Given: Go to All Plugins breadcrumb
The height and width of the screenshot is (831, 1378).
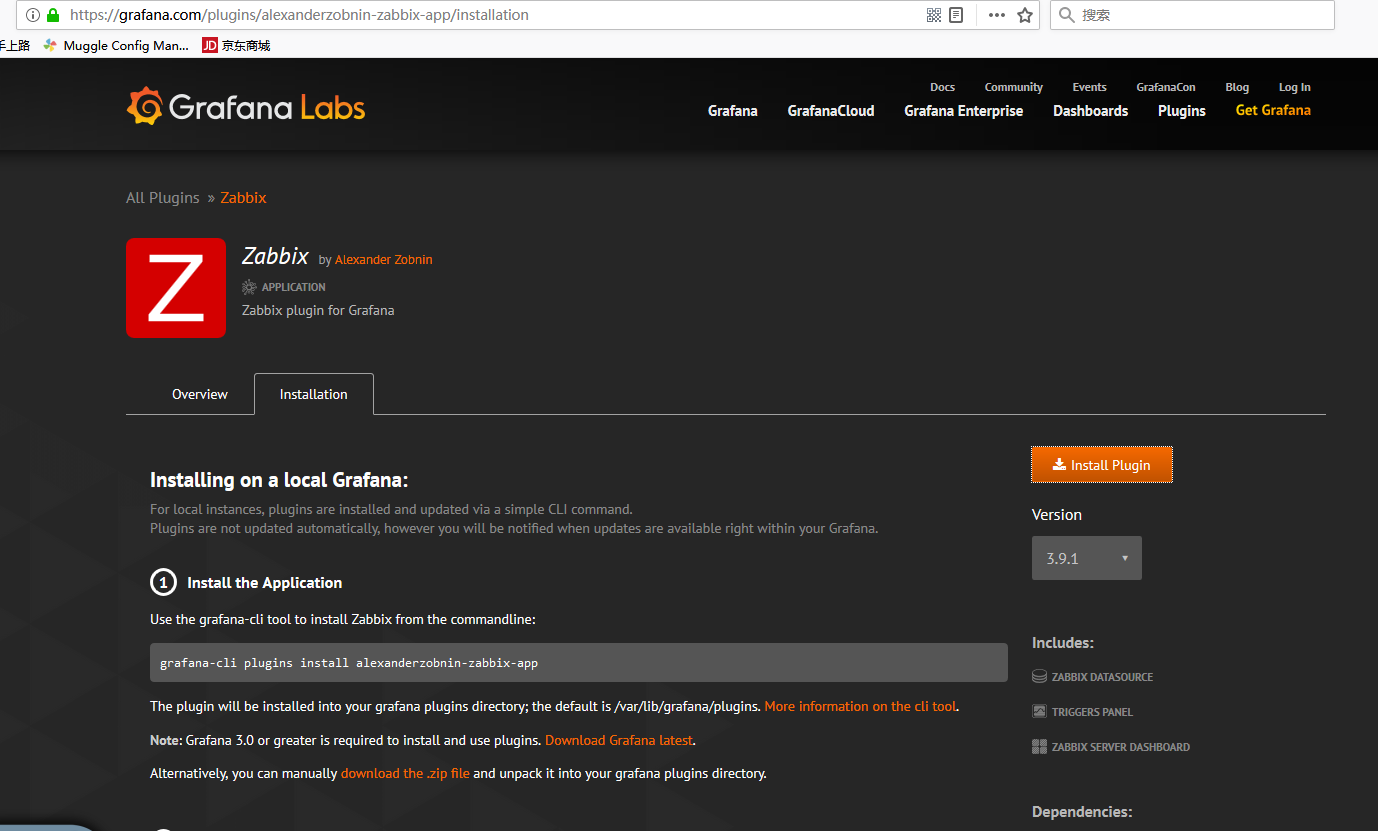Looking at the screenshot, I should pyautogui.click(x=163, y=198).
